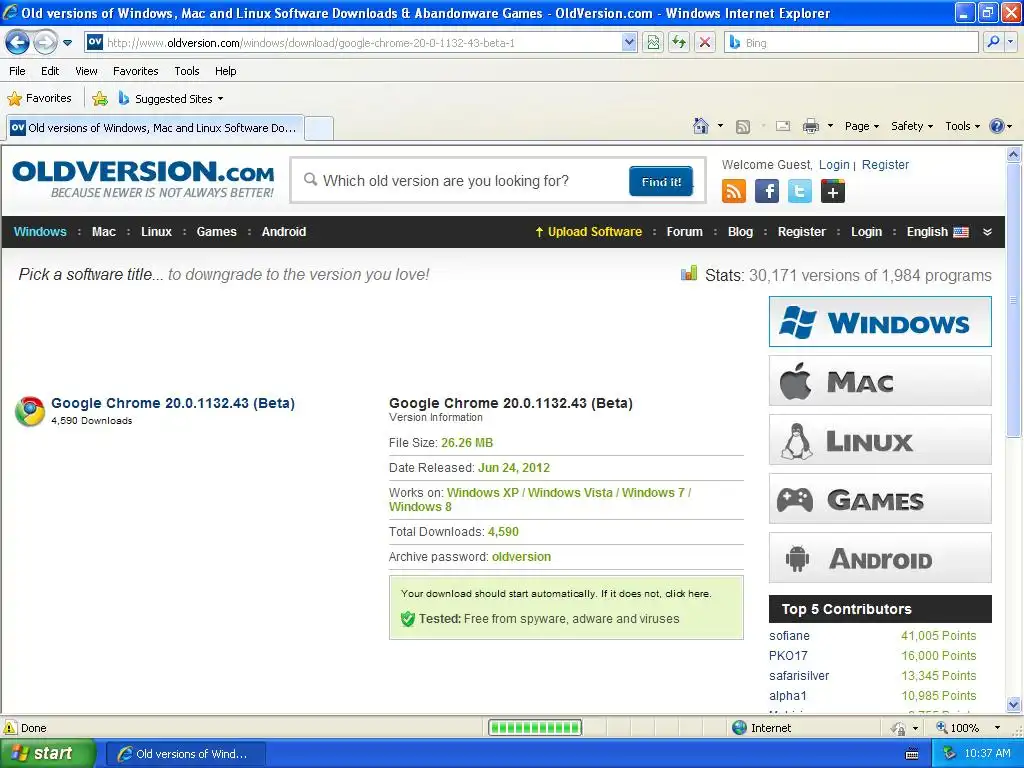Open the recent pages dropdown arrow
1024x768 pixels.
67,43
